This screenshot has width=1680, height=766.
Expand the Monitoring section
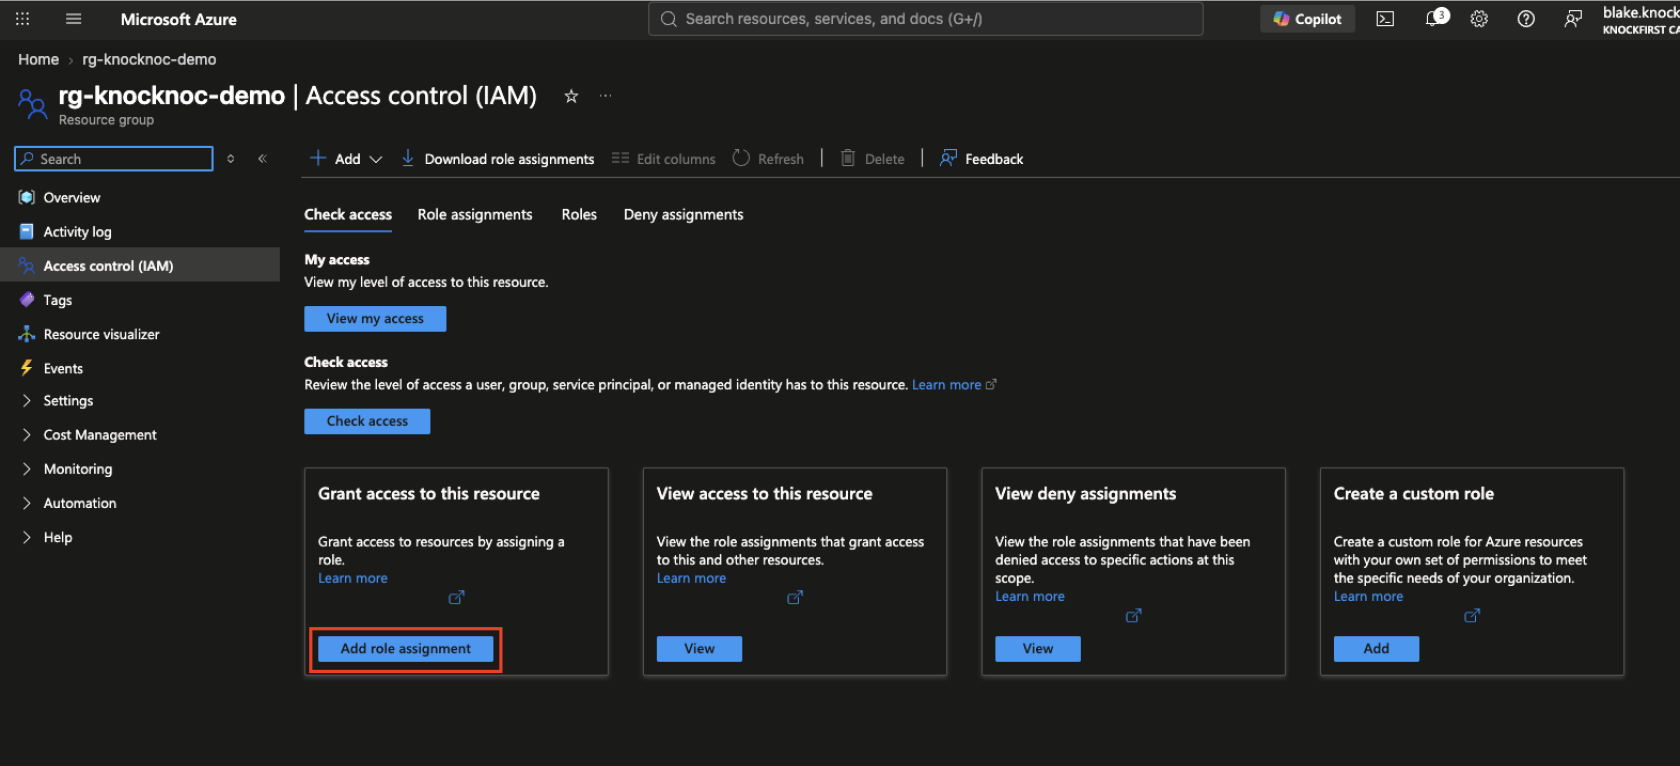[27, 469]
